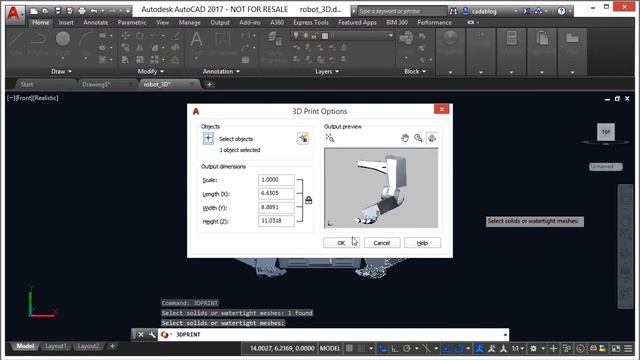Select the Pan hand tool in preview
640x360 pixels.
tap(404, 138)
